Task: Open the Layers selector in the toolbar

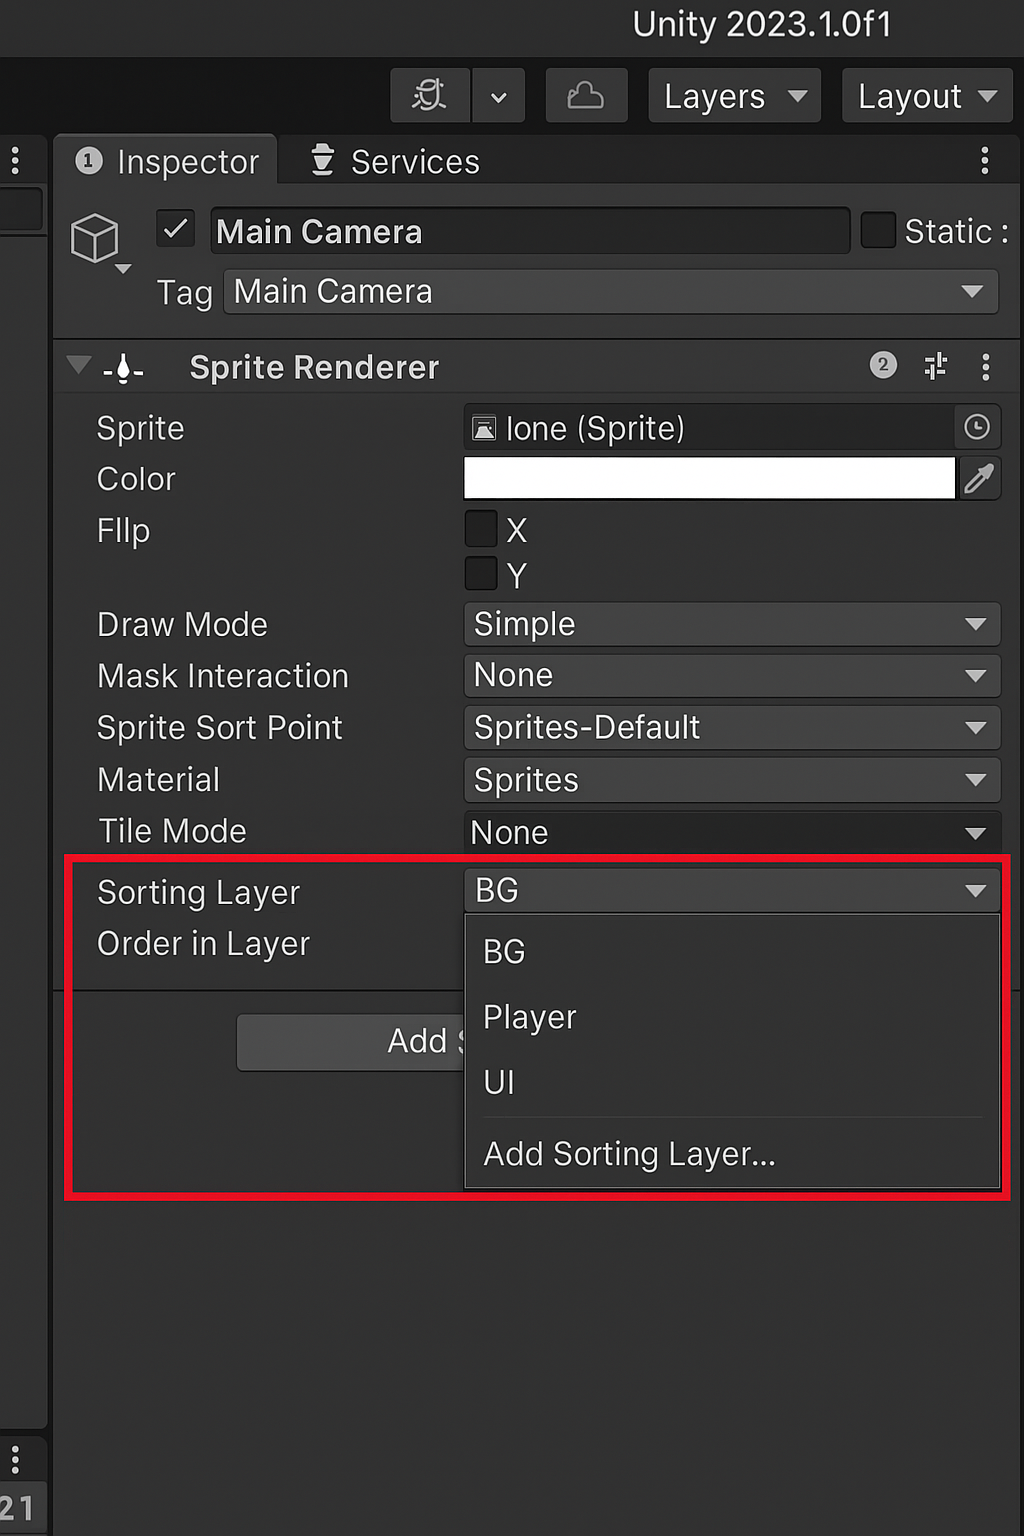Action: 733,95
